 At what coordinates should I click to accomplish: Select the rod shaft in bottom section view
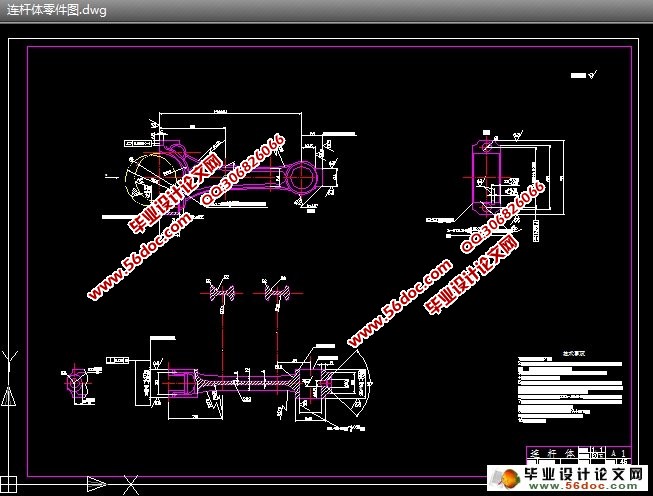coord(250,381)
